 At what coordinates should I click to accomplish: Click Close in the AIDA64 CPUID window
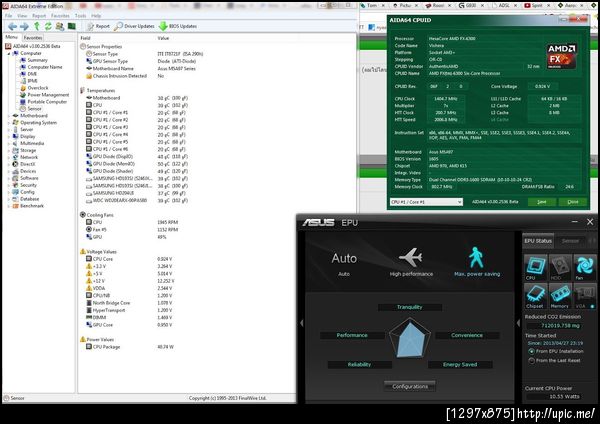point(572,202)
